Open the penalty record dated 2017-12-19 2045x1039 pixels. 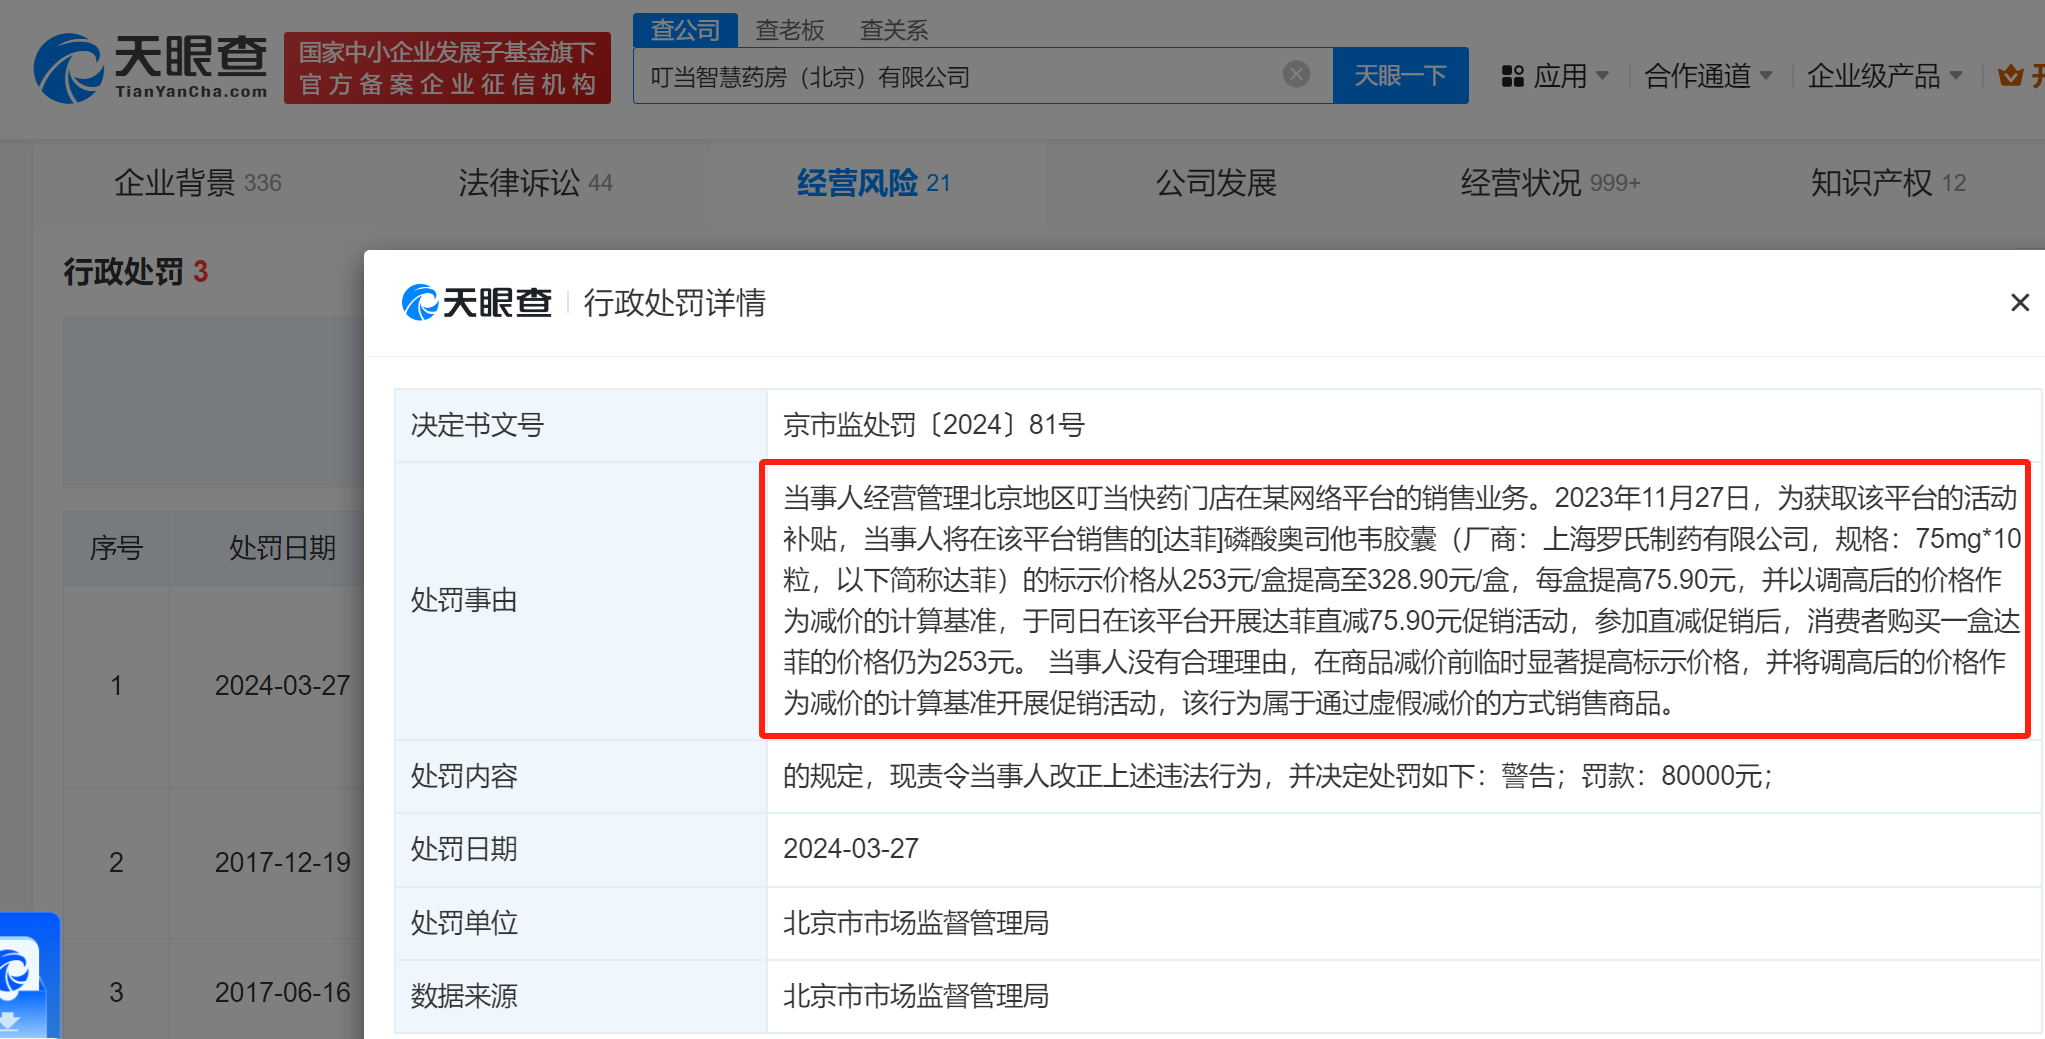(x=283, y=862)
